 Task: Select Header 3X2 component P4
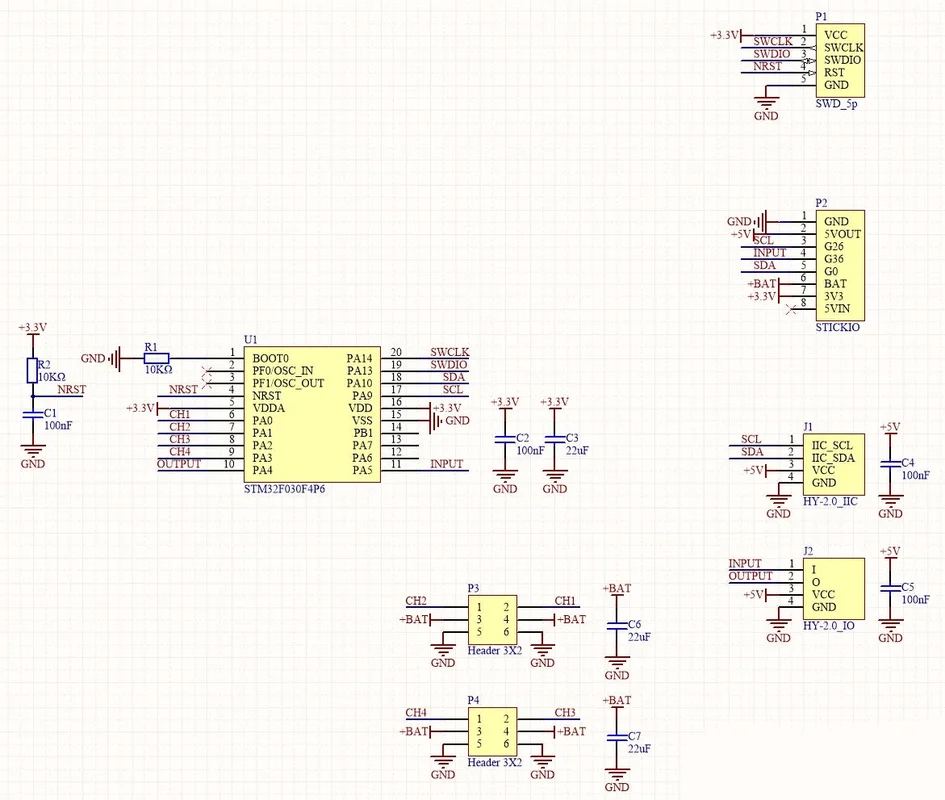pyautogui.click(x=492, y=731)
